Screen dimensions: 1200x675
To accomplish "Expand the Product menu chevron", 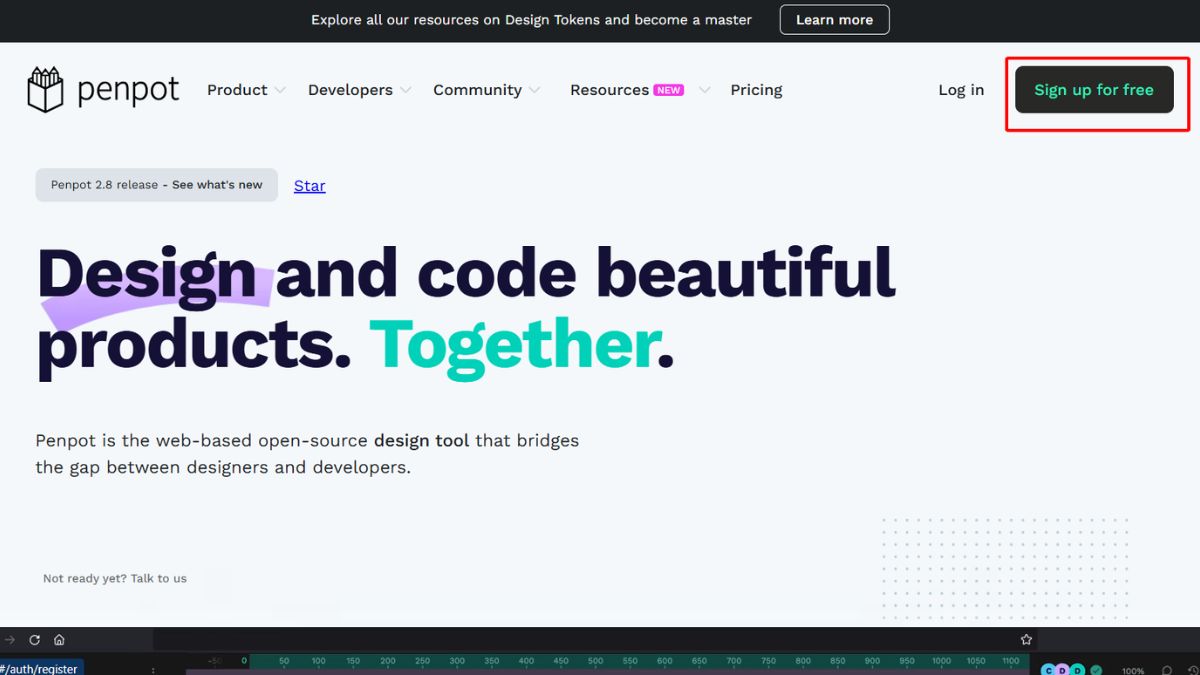I will click(x=280, y=90).
